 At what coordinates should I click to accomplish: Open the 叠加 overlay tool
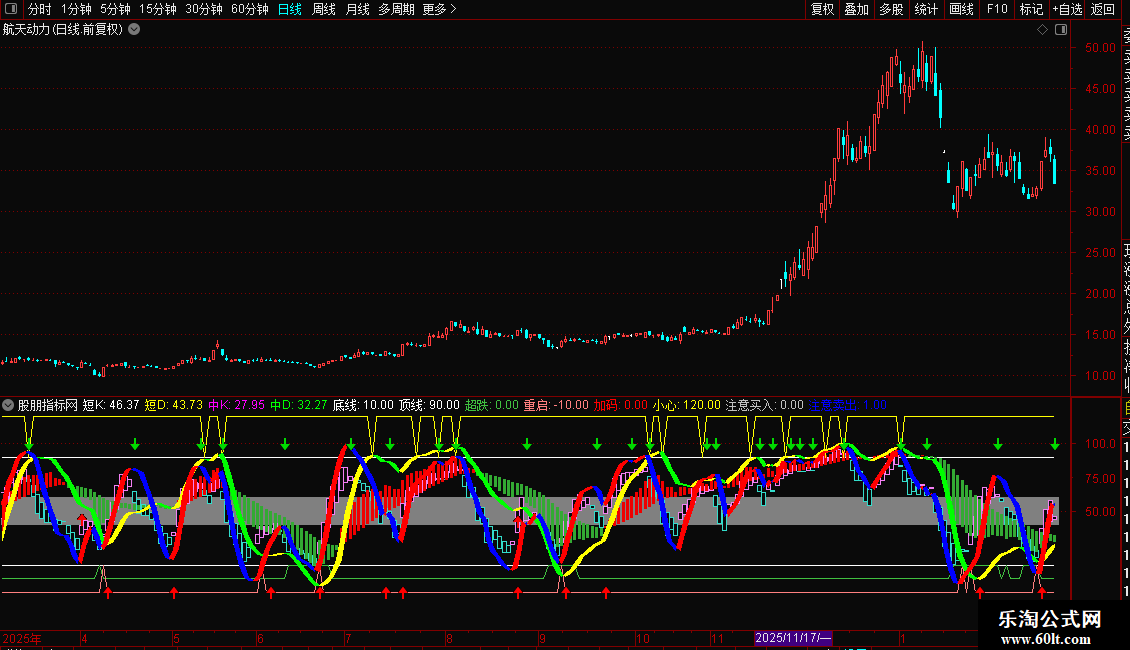857,9
